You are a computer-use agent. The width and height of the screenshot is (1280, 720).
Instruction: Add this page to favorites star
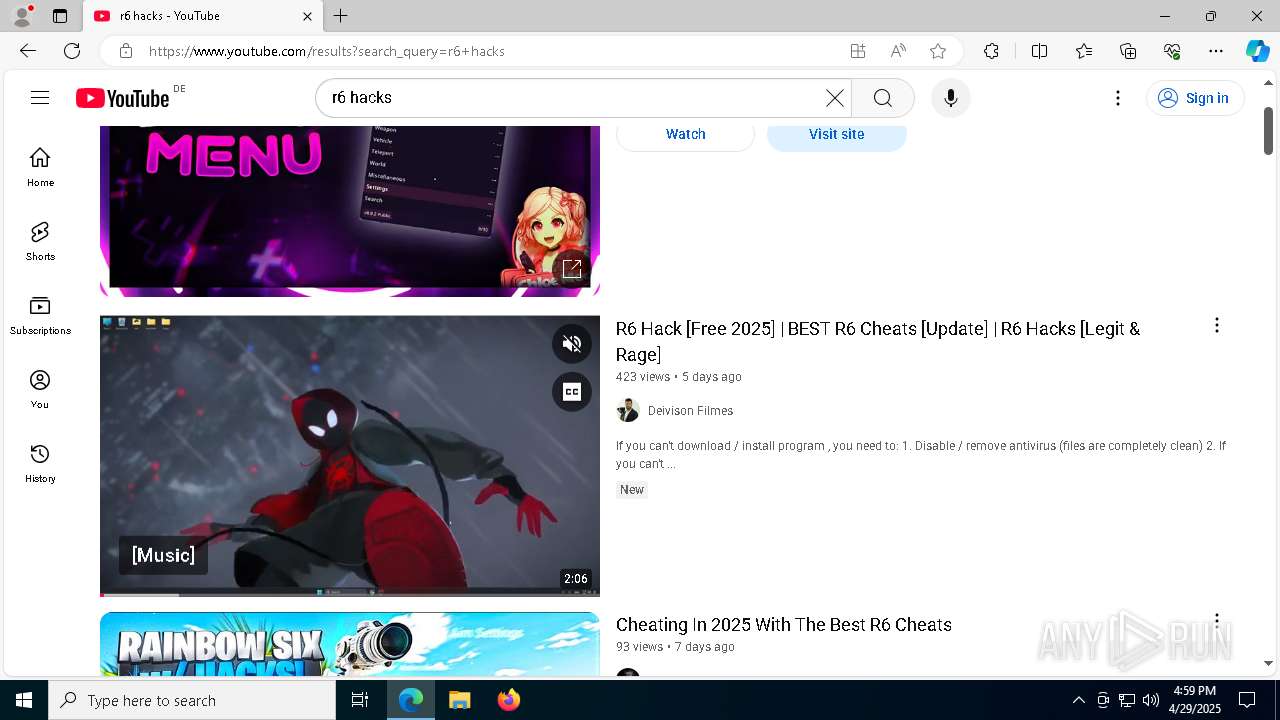[x=937, y=51]
